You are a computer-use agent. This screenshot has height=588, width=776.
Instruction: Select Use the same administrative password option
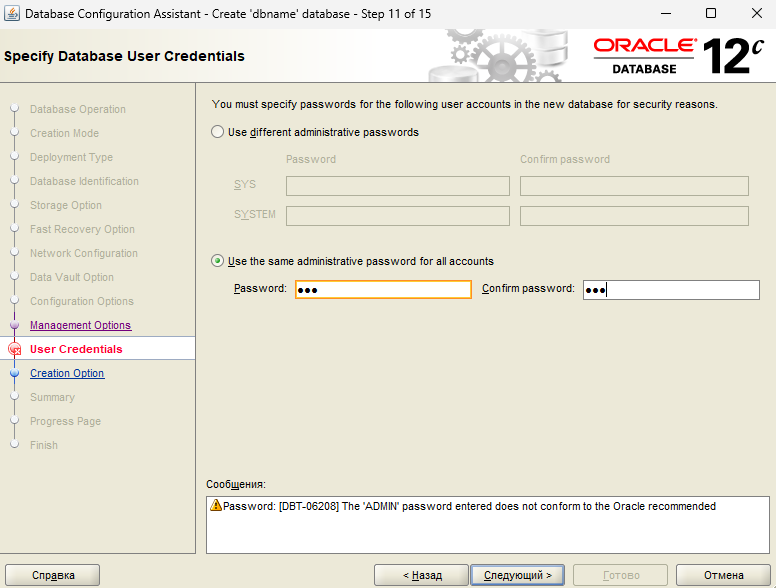(x=217, y=261)
